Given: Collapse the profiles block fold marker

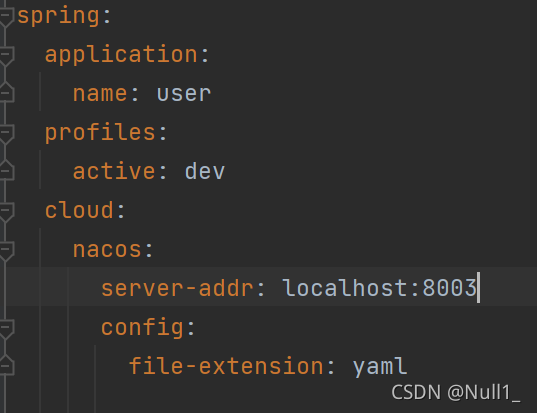Looking at the screenshot, I should pos(5,133).
